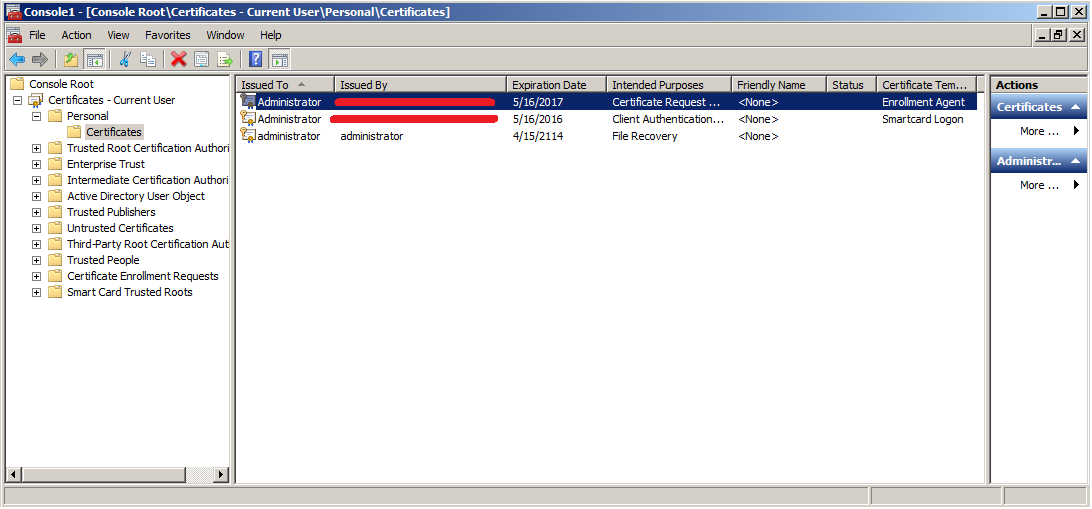1092x509 pixels.
Task: Open Help via question mark icon
Action: click(256, 59)
